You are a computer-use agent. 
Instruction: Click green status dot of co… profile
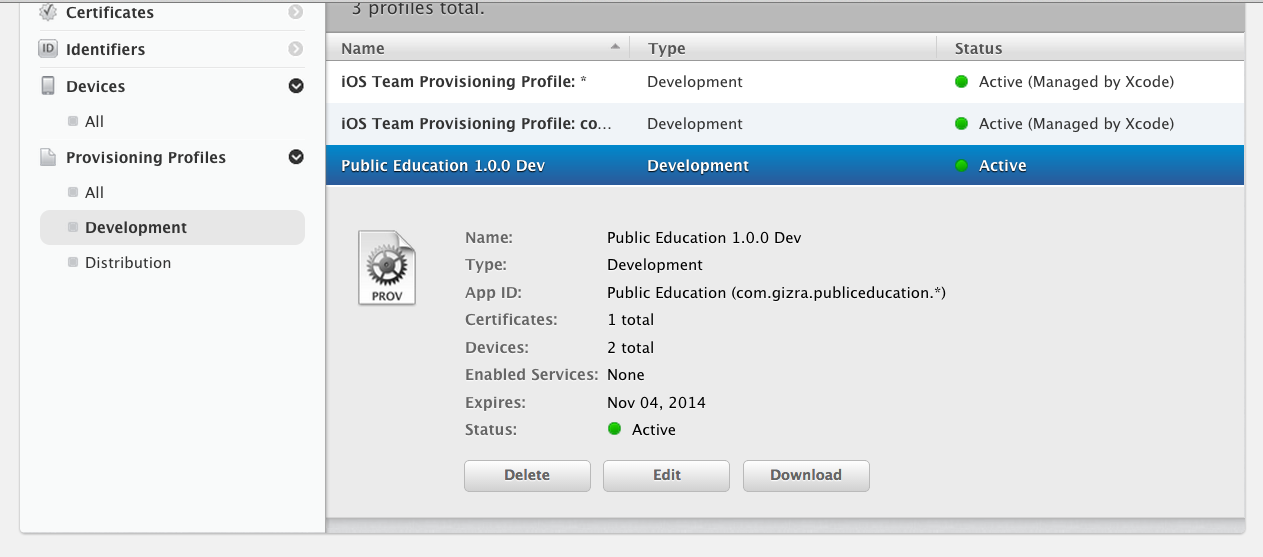[962, 124]
